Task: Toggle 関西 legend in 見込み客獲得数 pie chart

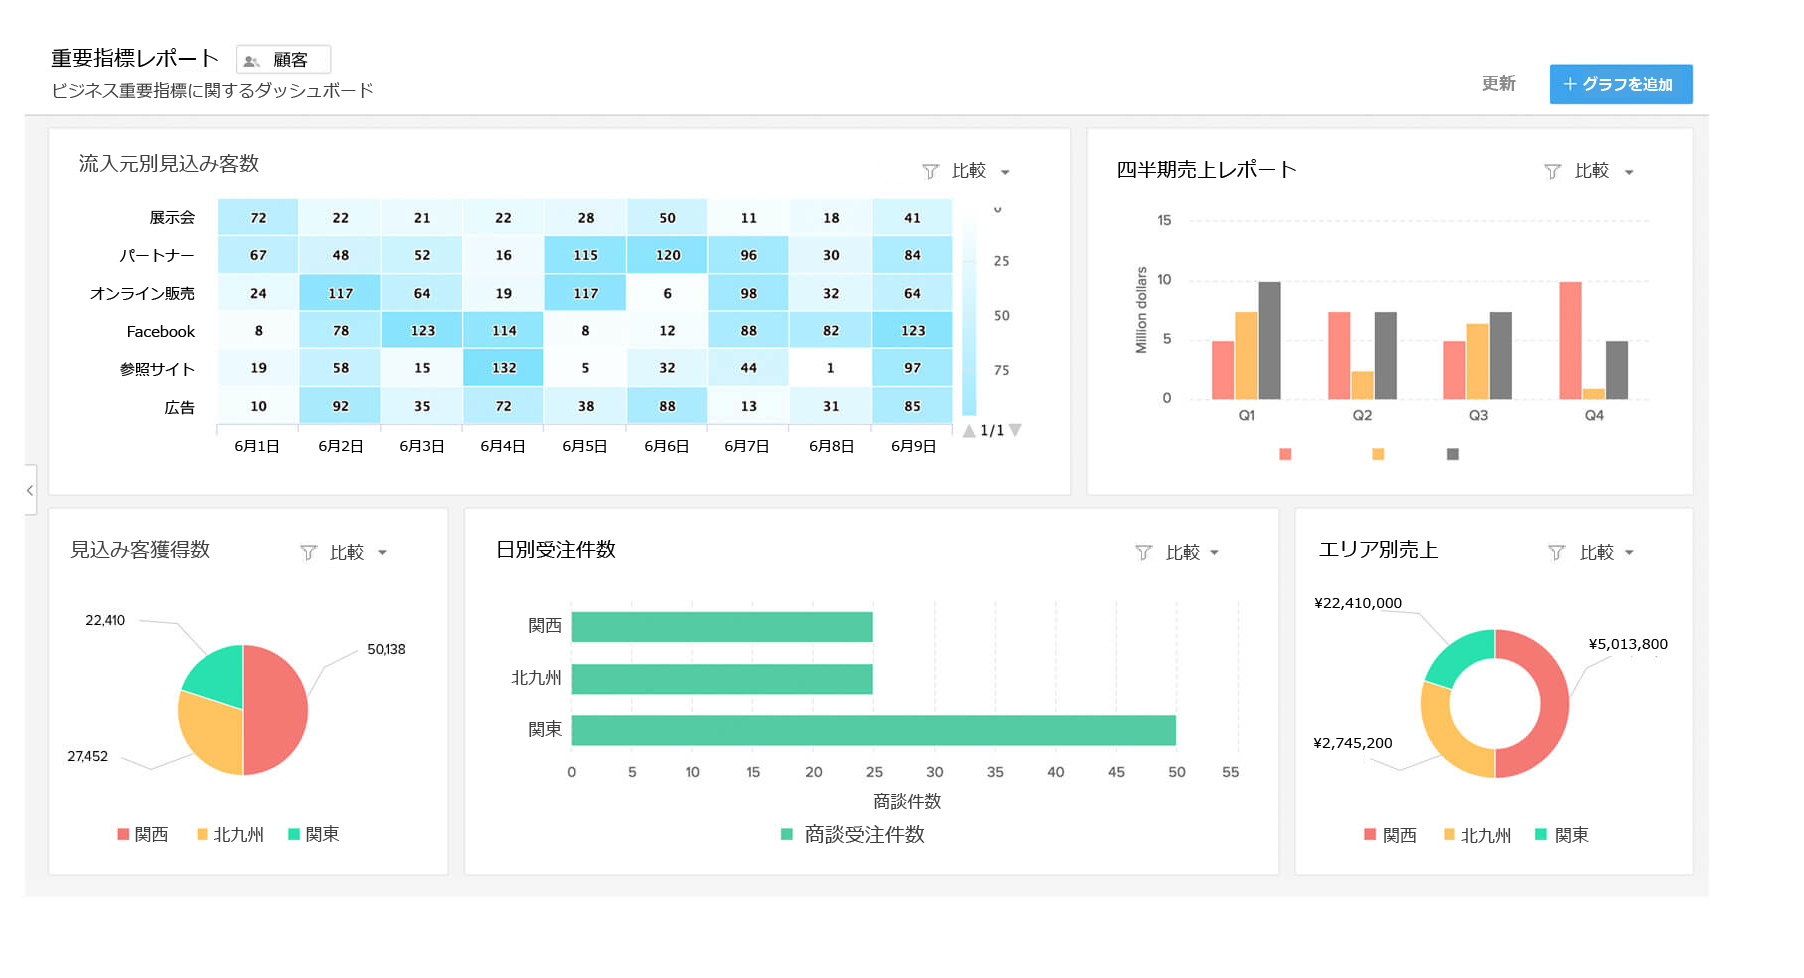Action: point(143,834)
